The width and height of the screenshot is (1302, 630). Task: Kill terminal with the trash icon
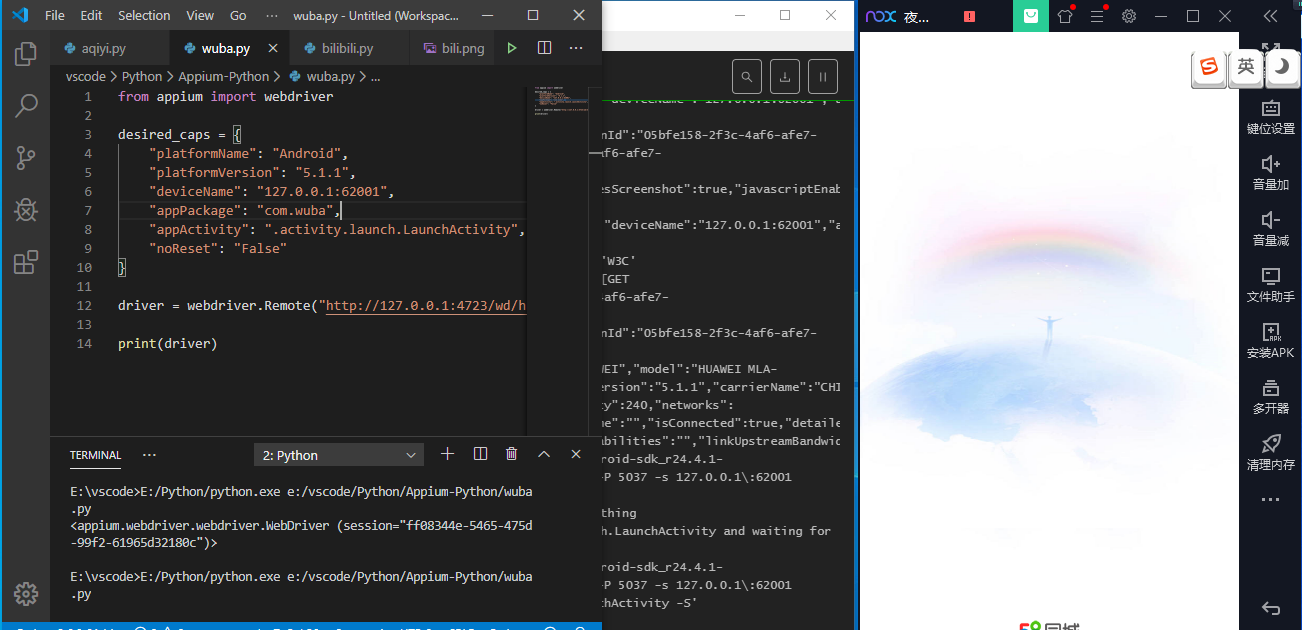click(512, 454)
